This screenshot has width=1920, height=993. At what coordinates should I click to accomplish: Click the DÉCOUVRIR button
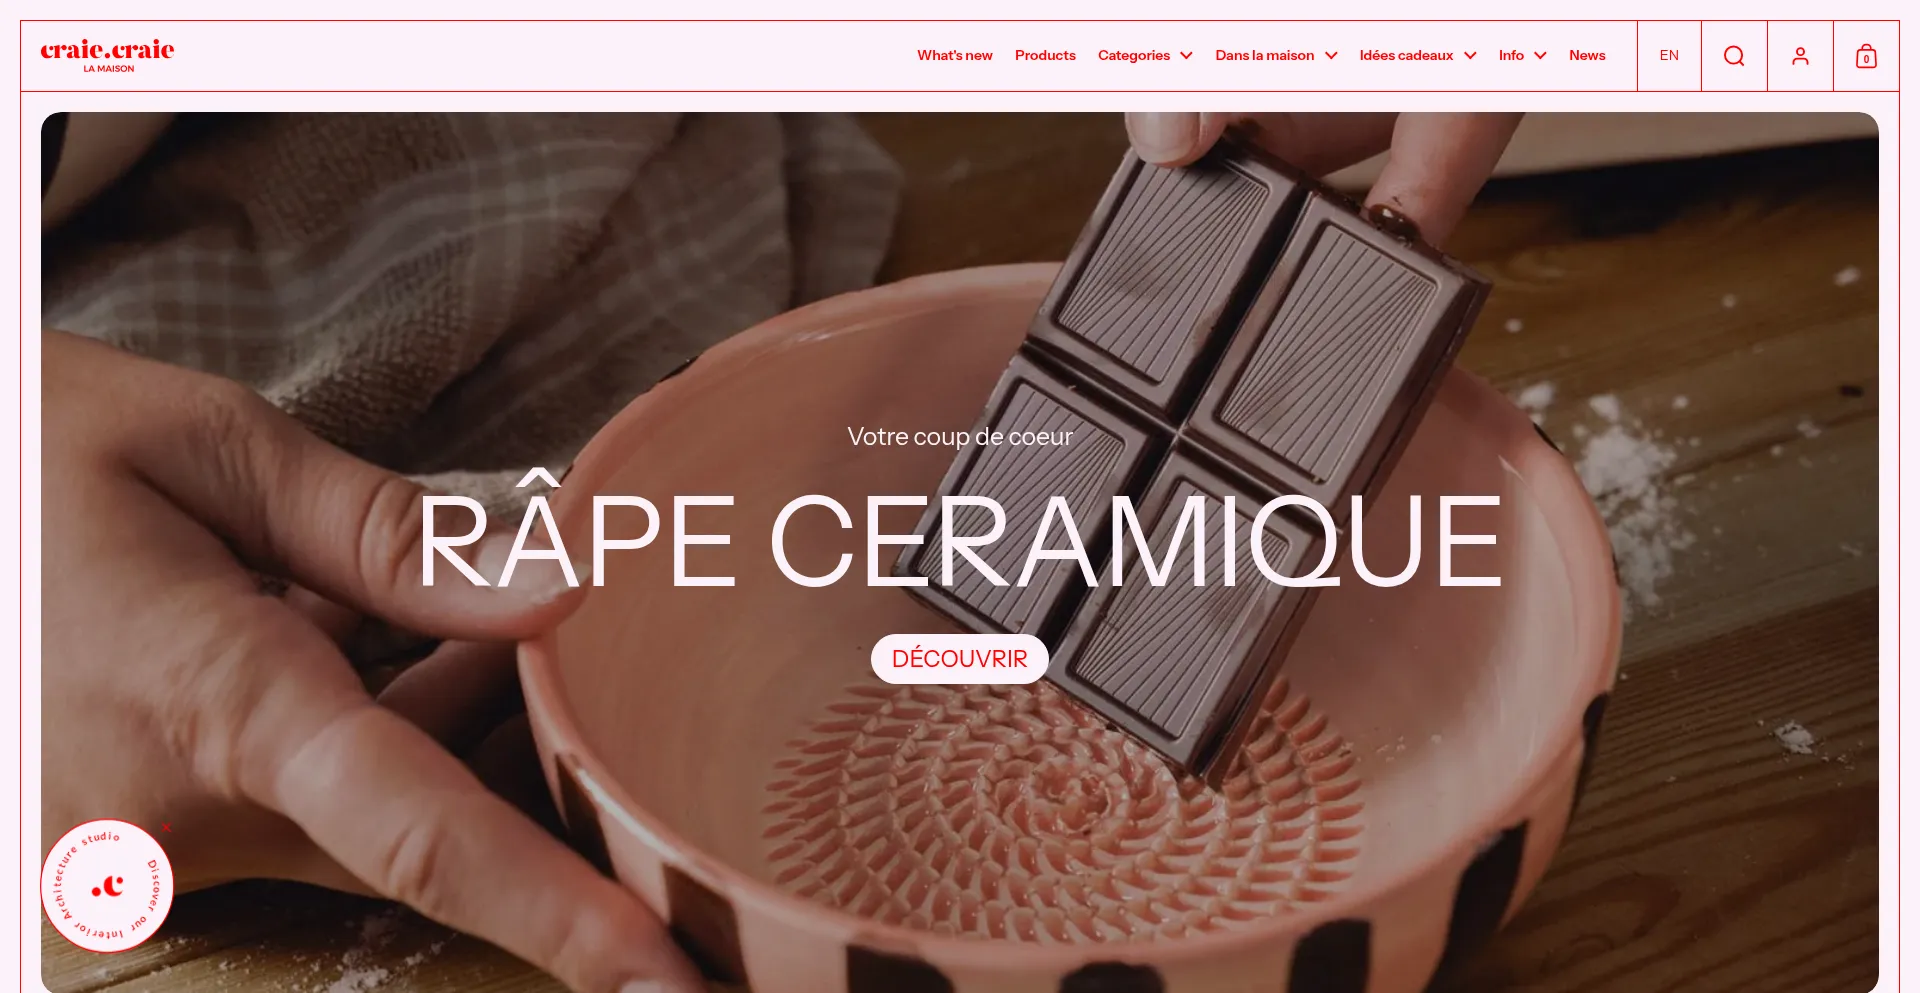coord(960,659)
